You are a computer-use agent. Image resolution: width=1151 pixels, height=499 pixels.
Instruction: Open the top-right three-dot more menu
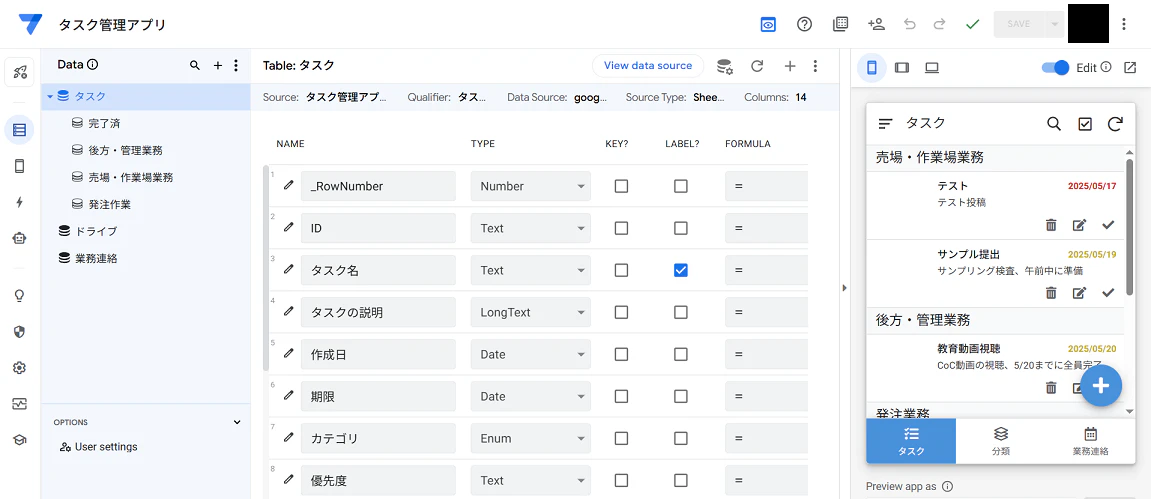click(1124, 24)
